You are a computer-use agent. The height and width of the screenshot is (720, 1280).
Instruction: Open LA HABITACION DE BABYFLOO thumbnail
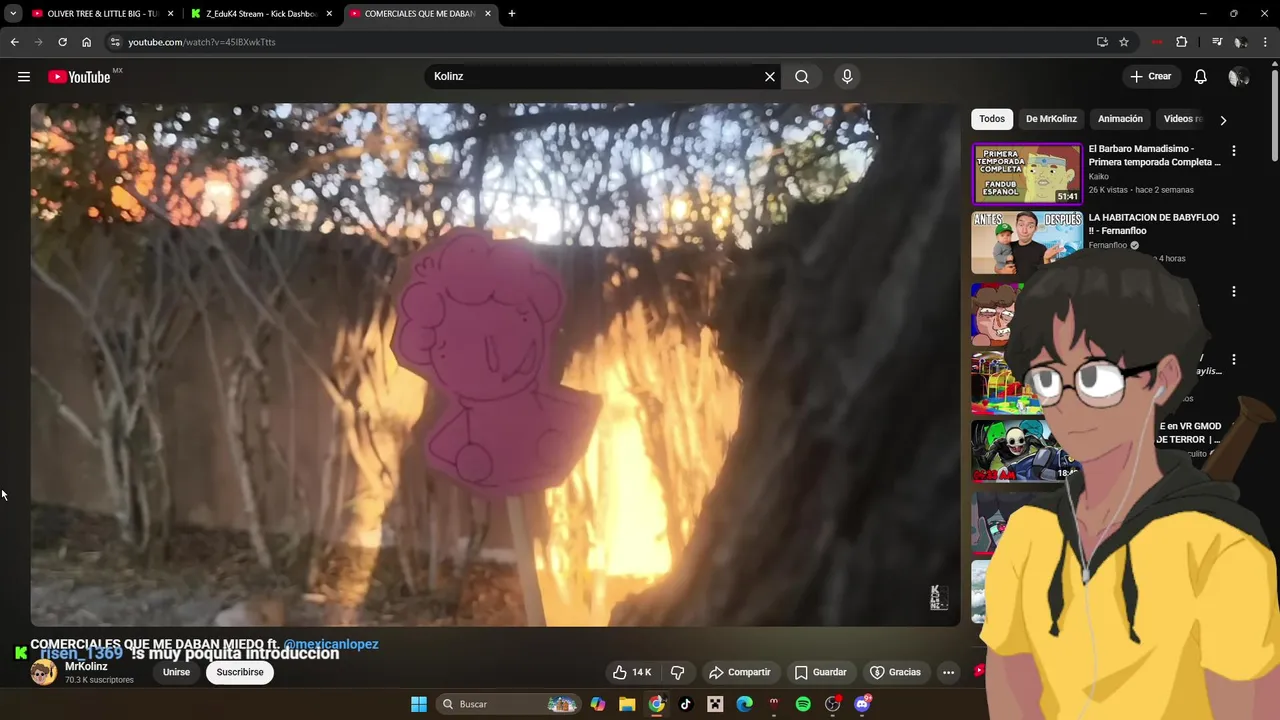point(1027,242)
